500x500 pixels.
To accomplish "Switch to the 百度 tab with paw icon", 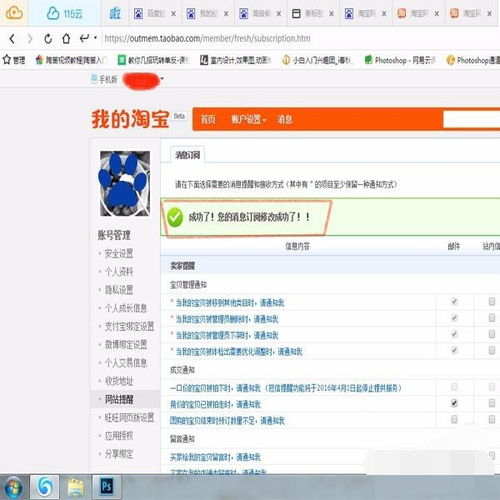I will pyautogui.click(x=155, y=14).
